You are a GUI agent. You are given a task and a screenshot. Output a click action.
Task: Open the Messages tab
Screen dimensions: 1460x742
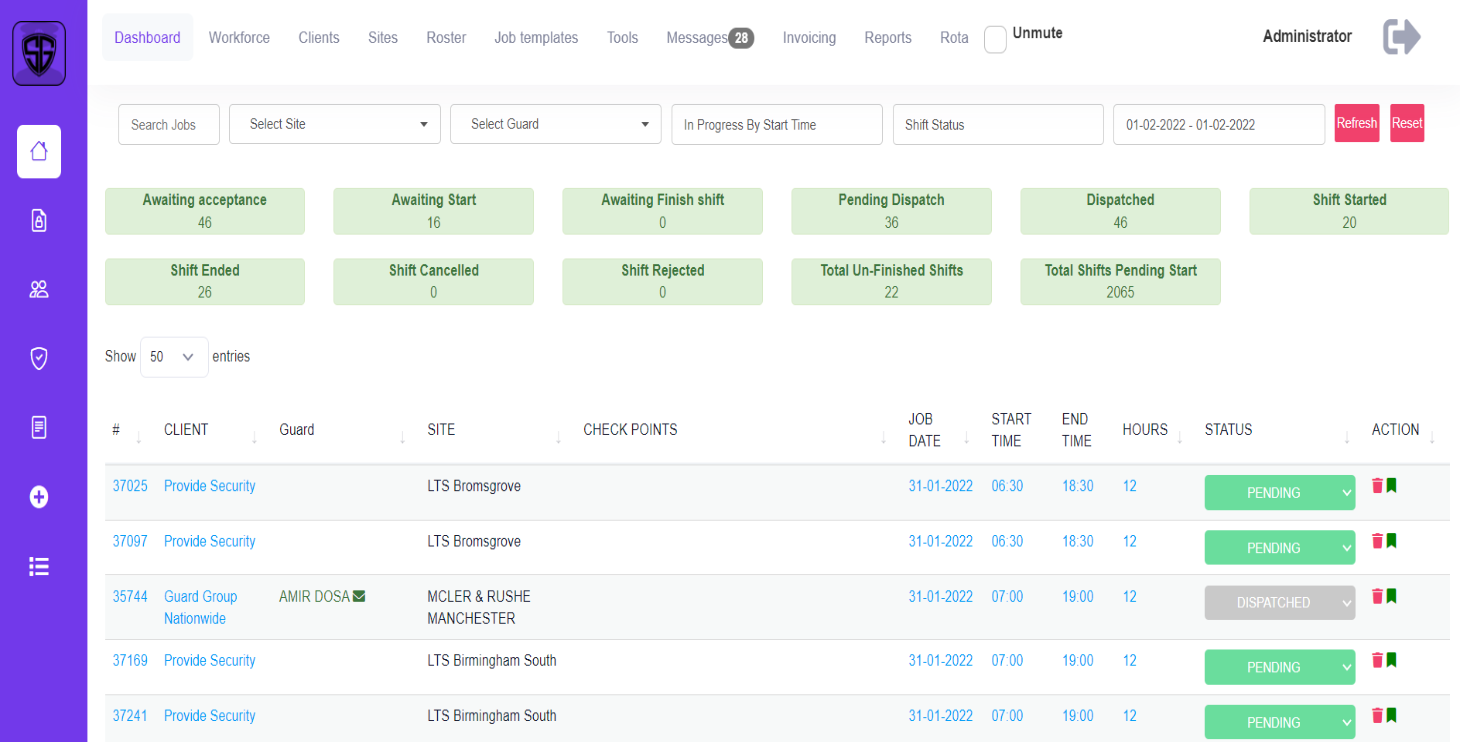(x=710, y=38)
